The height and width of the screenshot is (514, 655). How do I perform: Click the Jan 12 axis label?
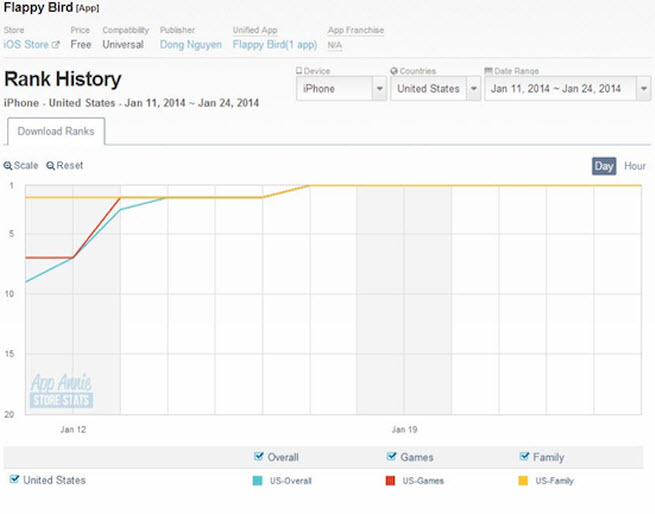tap(73, 430)
